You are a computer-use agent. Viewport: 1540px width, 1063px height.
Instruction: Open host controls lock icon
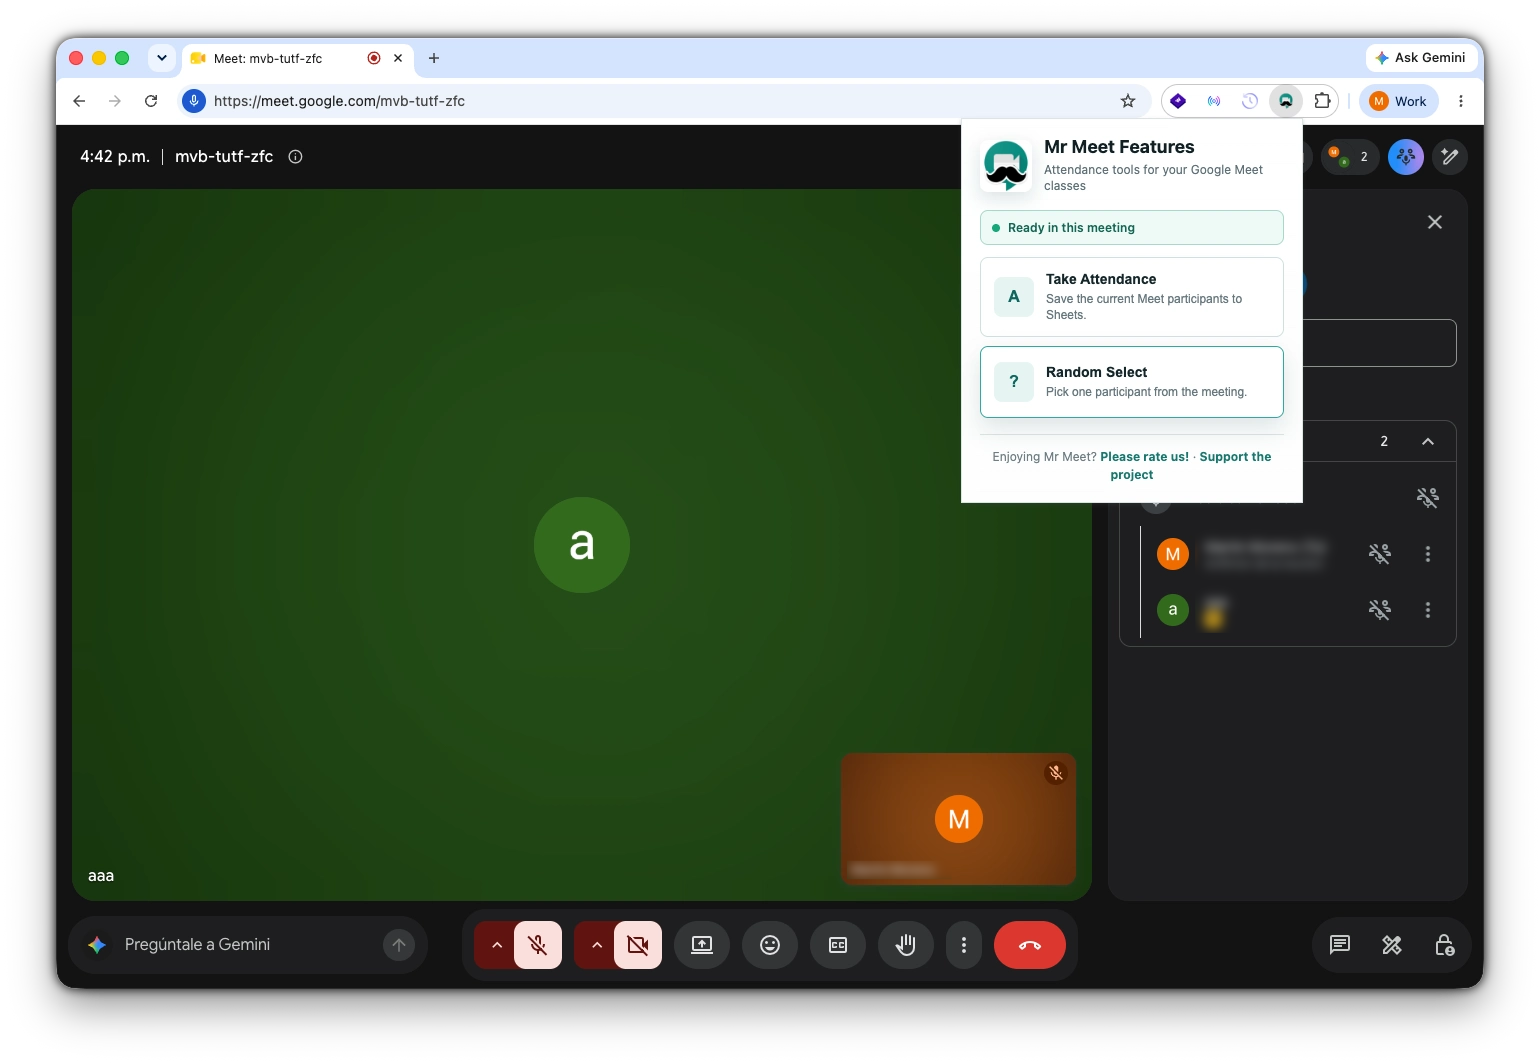tap(1444, 945)
